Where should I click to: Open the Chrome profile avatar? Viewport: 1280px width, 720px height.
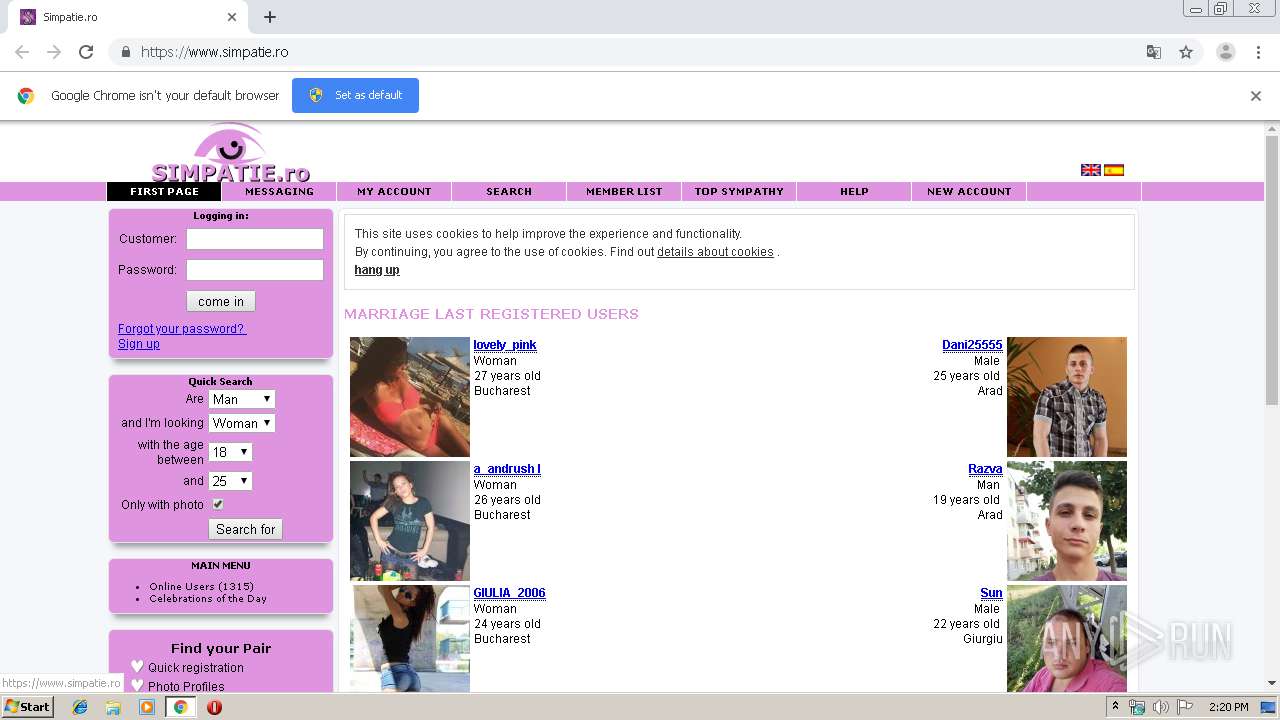(1225, 52)
